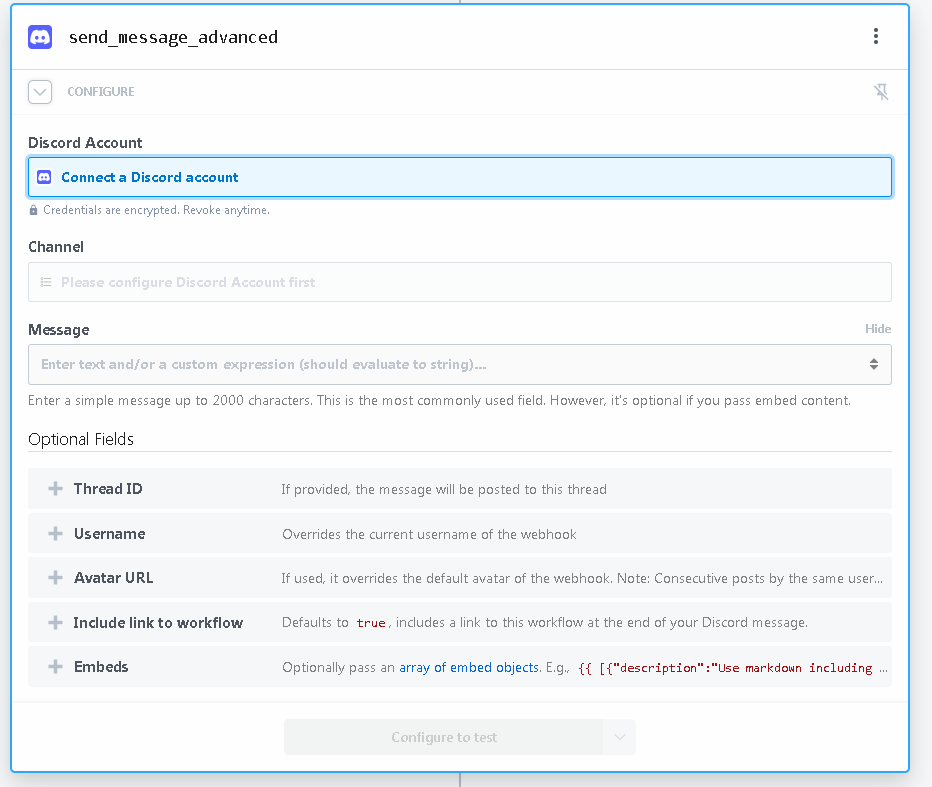This screenshot has width=932, height=787.
Task: Click the Discord Account label
Action: tap(85, 143)
